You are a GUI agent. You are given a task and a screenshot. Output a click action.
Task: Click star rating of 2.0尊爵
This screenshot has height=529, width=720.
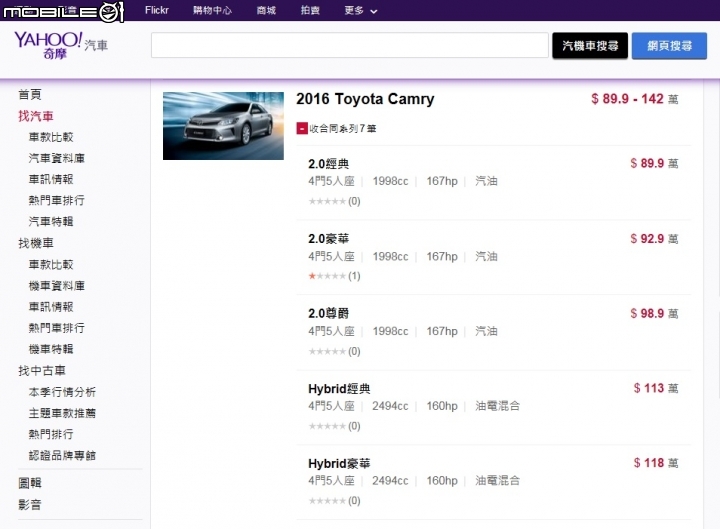[x=327, y=351]
